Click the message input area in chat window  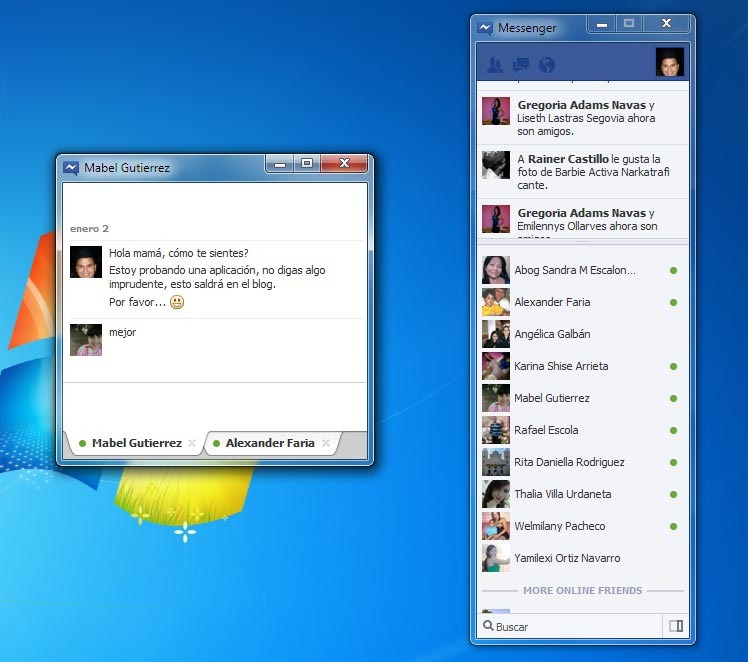tap(215, 406)
